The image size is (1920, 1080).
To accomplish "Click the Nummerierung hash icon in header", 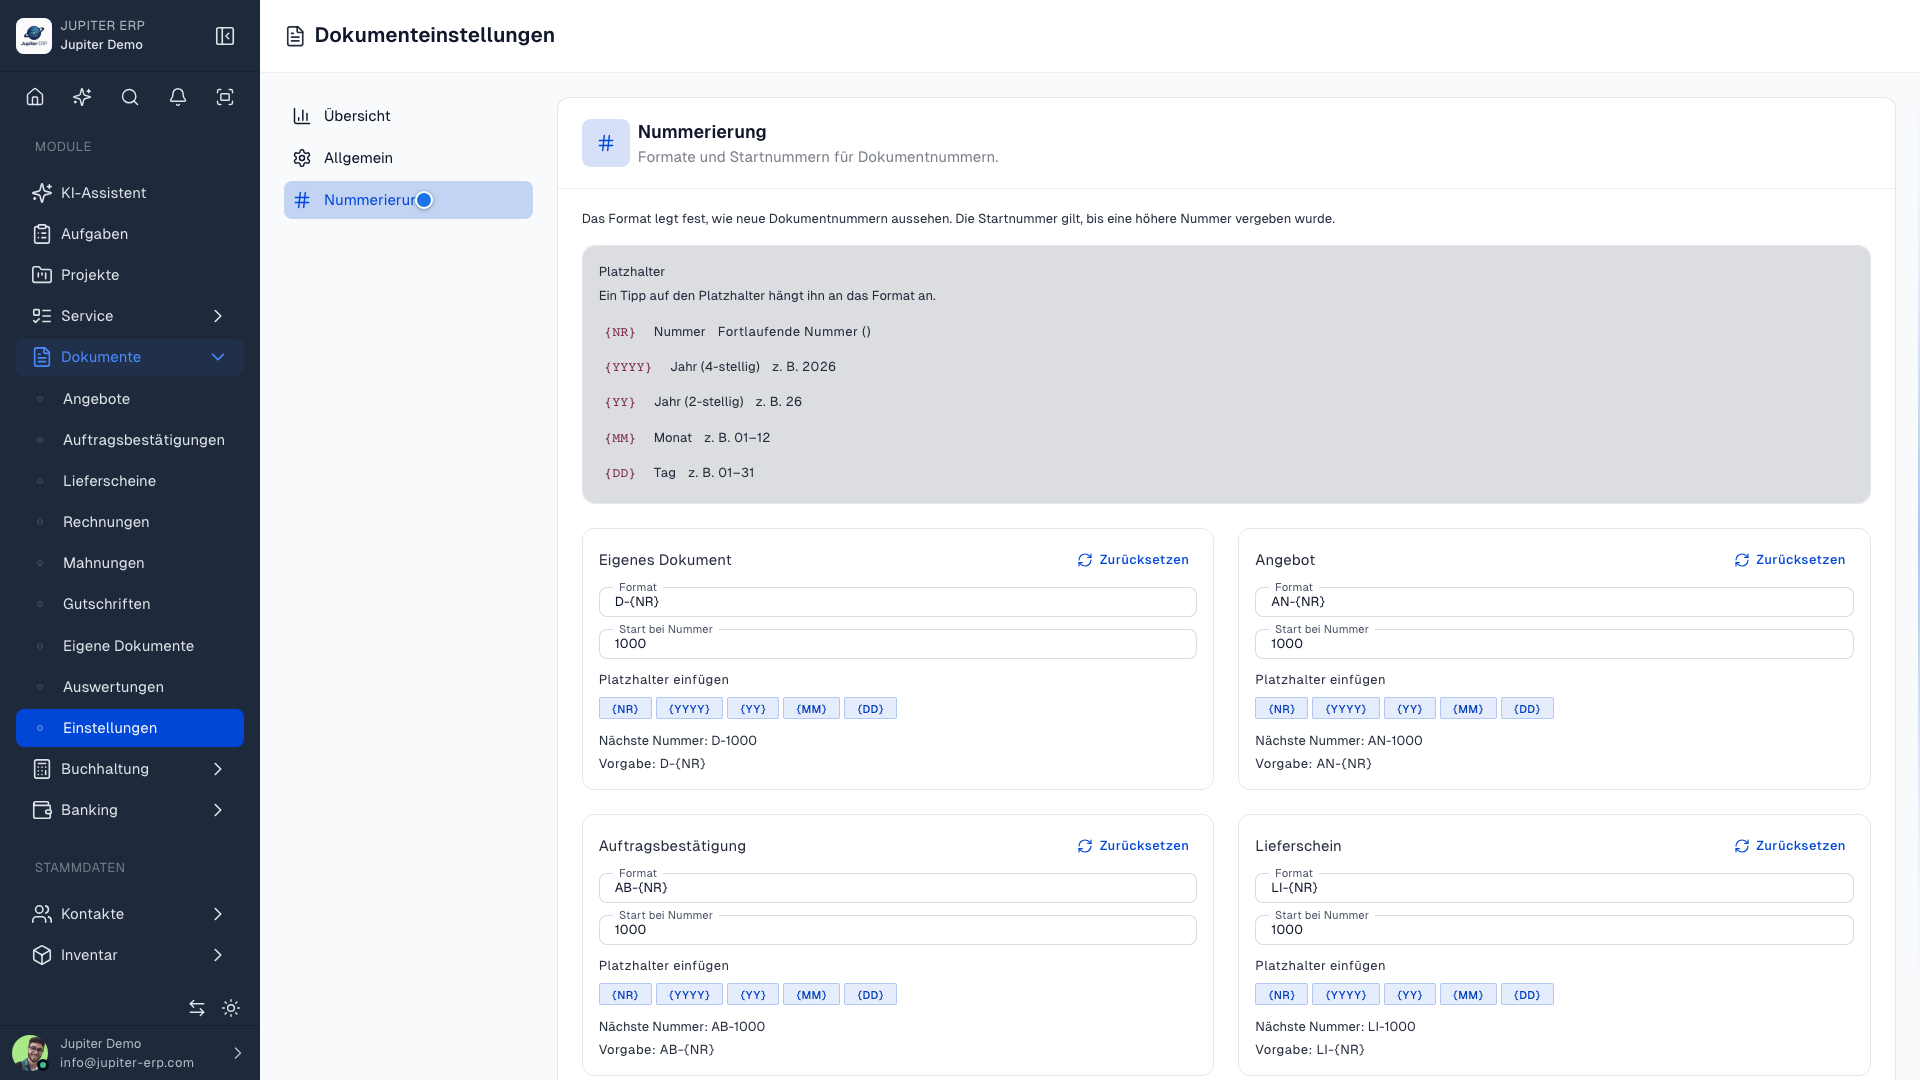I will [x=606, y=143].
